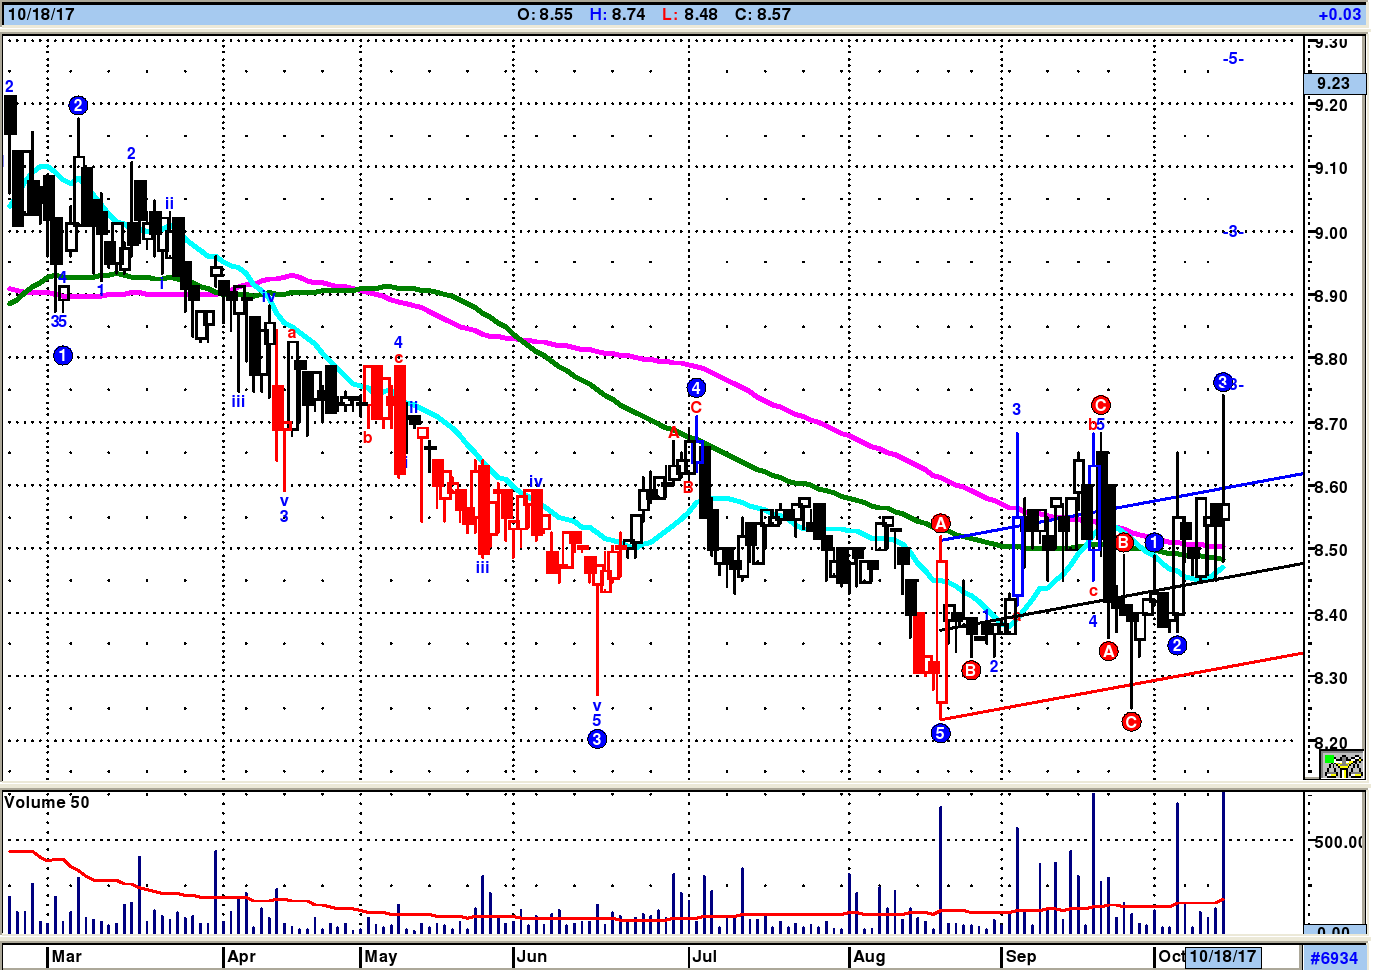The height and width of the screenshot is (970, 1400).
Task: Click the balance scale icon beside the price axis
Action: 1343,766
